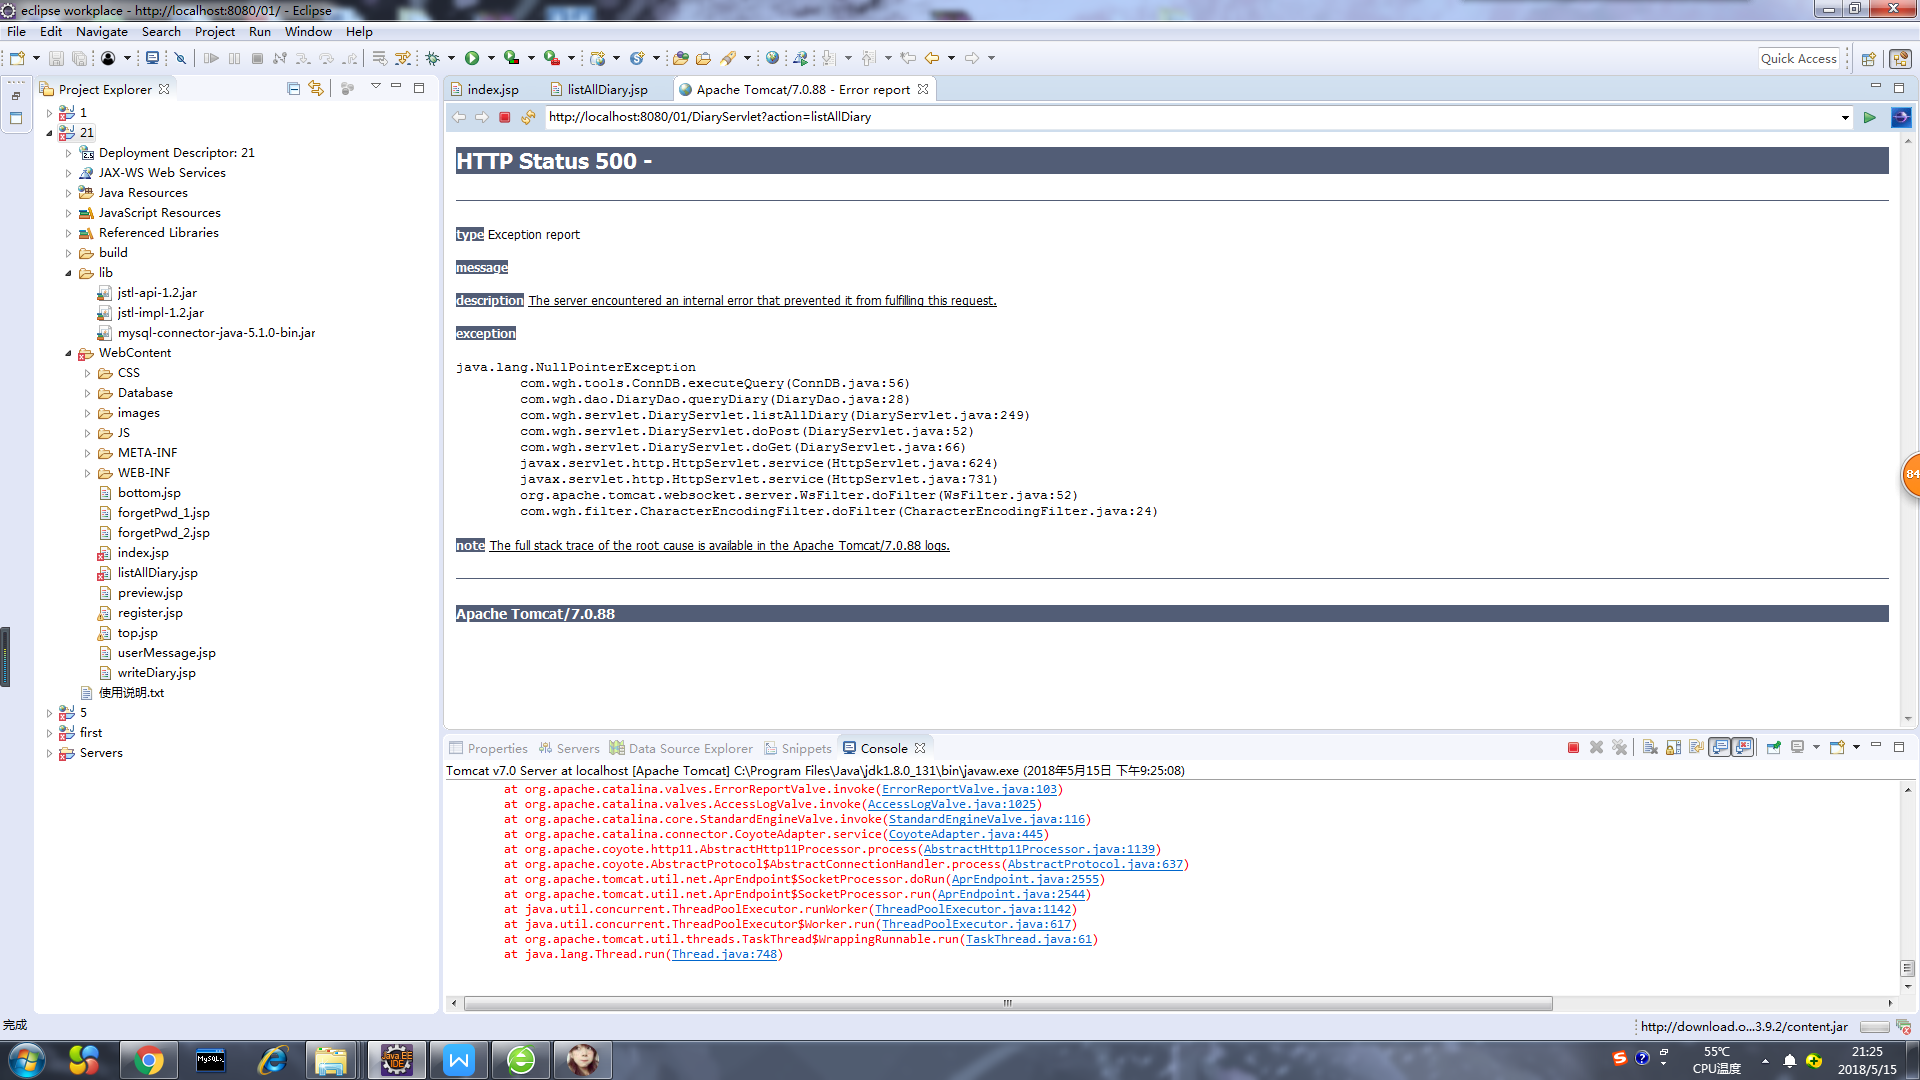The image size is (1920, 1080).
Task: Click Remove All Terminated Launches icon
Action: point(1620,748)
